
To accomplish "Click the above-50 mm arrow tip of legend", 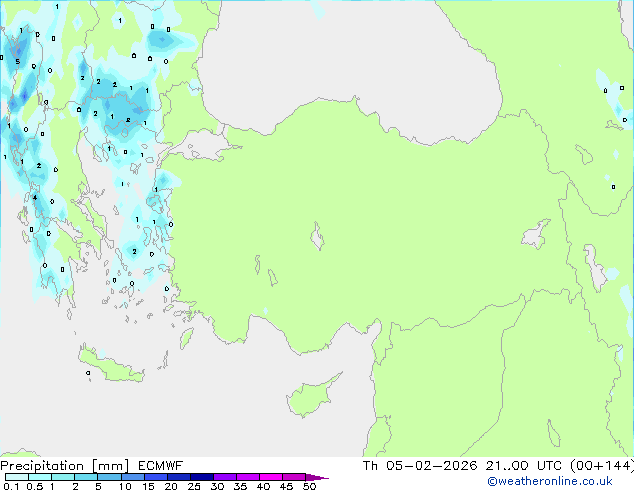I will click(x=317, y=477).
